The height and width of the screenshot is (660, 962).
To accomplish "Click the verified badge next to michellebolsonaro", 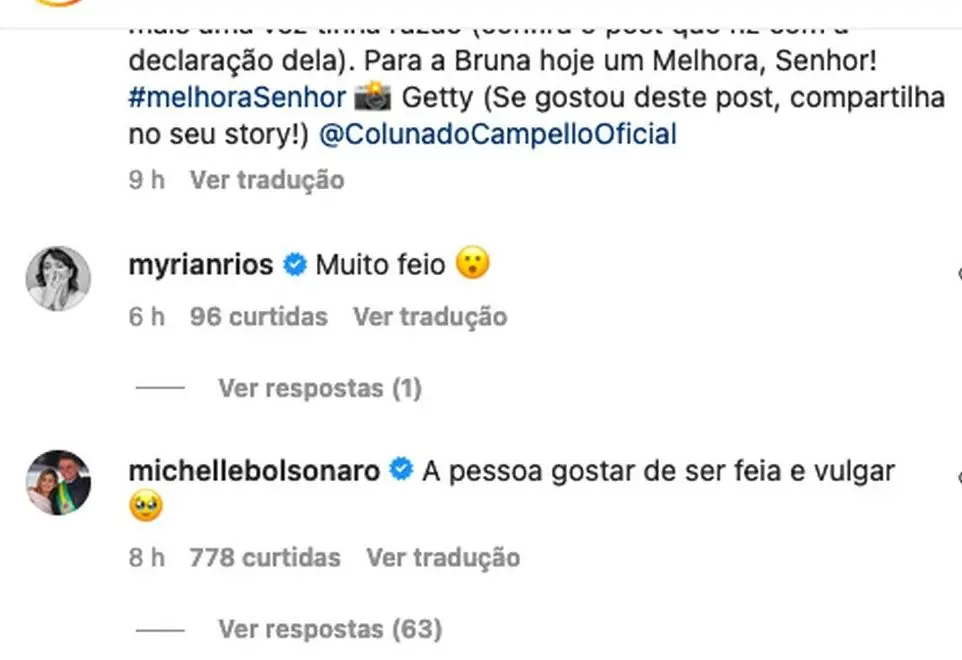I will point(401,470).
